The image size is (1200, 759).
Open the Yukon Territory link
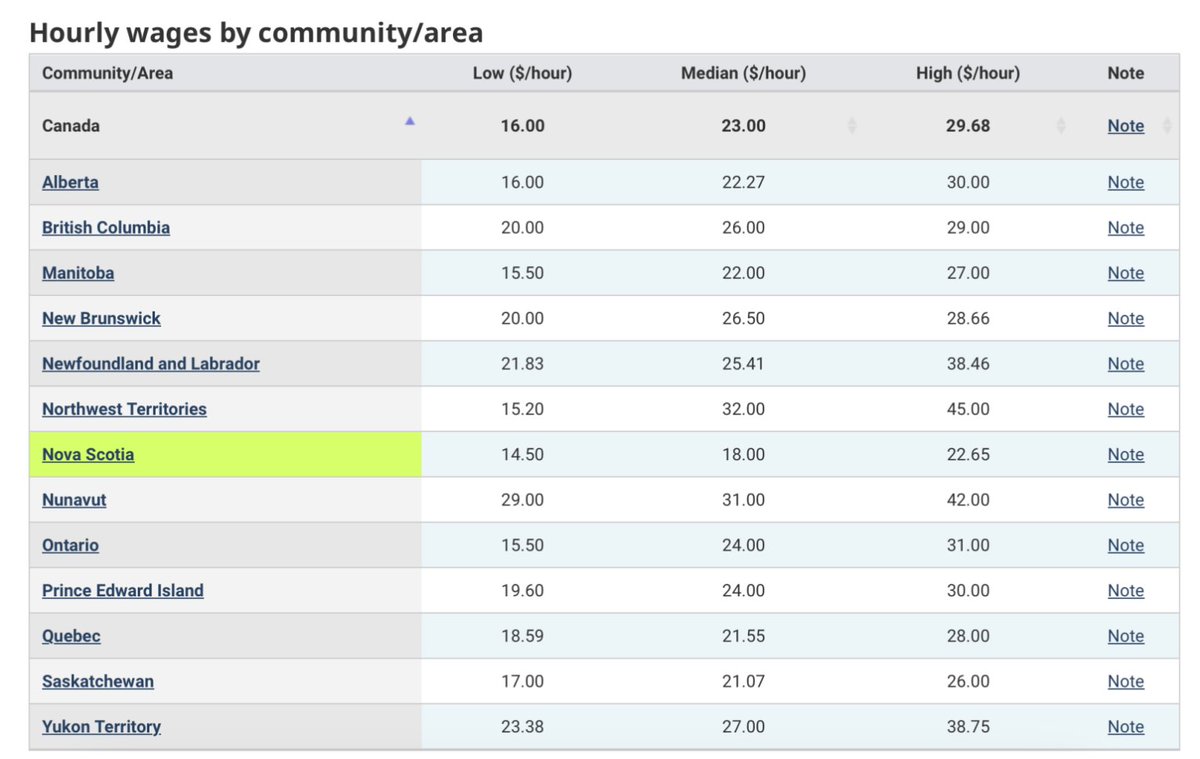(101, 727)
